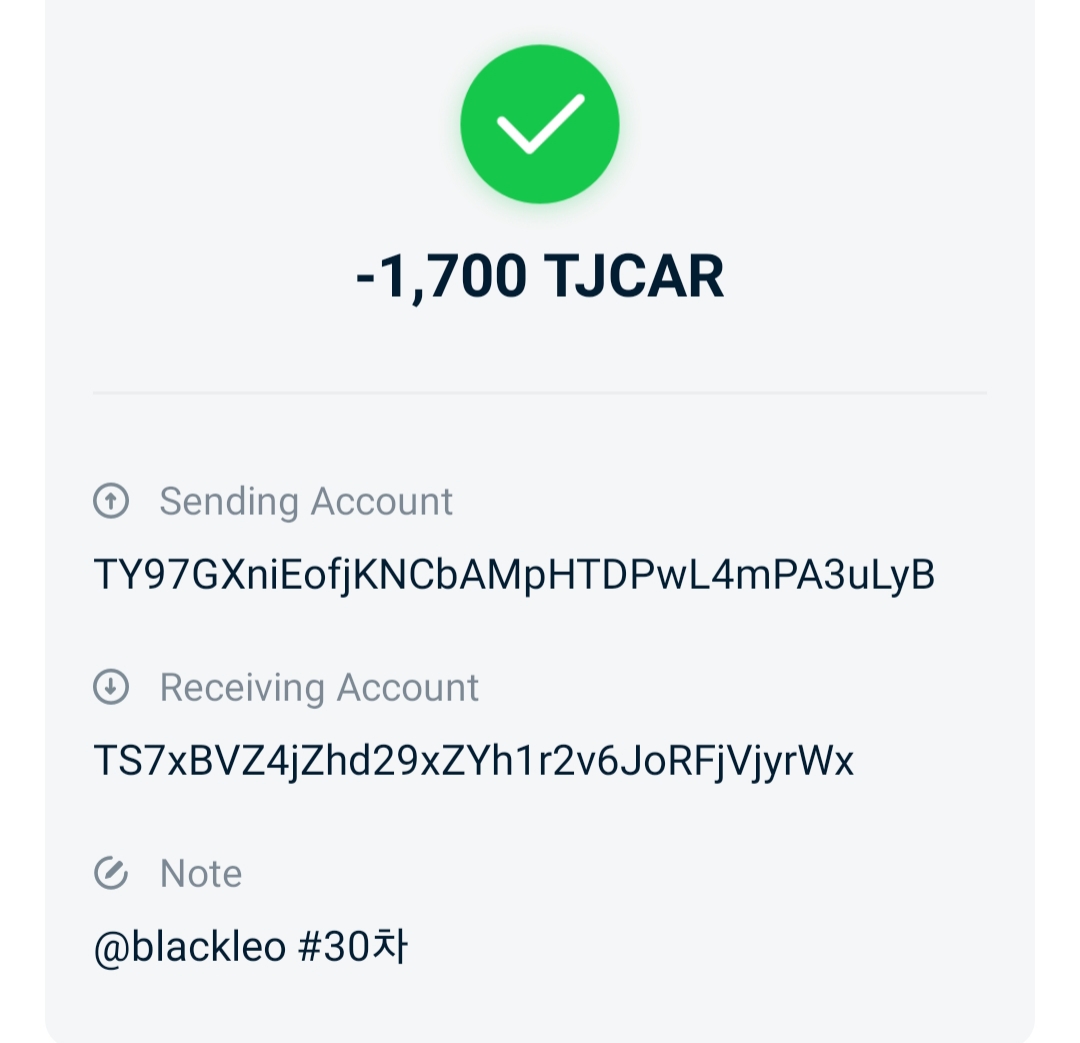Tap the @blackleo mention in the note
The height and width of the screenshot is (1043, 1080).
190,947
